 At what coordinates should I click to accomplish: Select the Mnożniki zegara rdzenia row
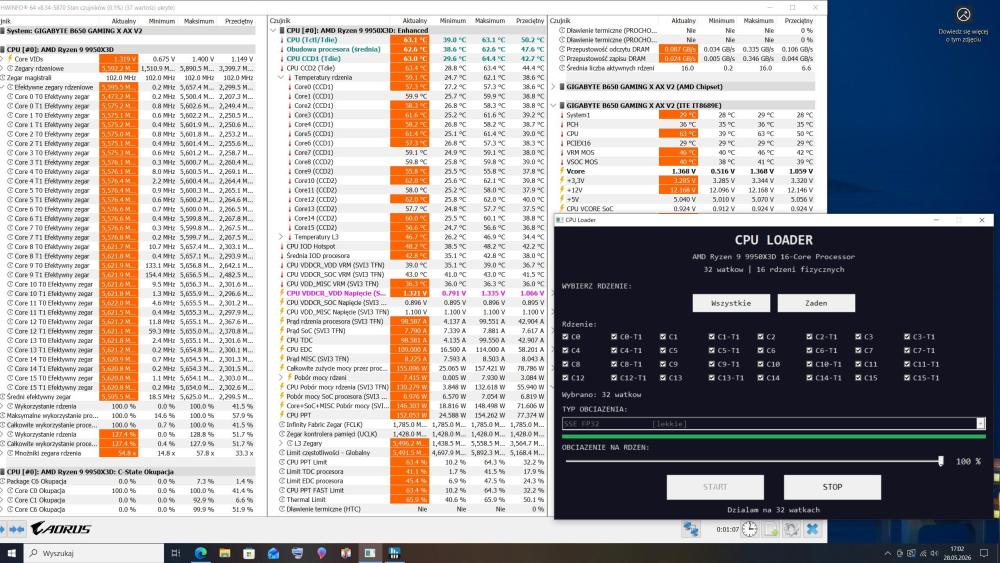128,453
